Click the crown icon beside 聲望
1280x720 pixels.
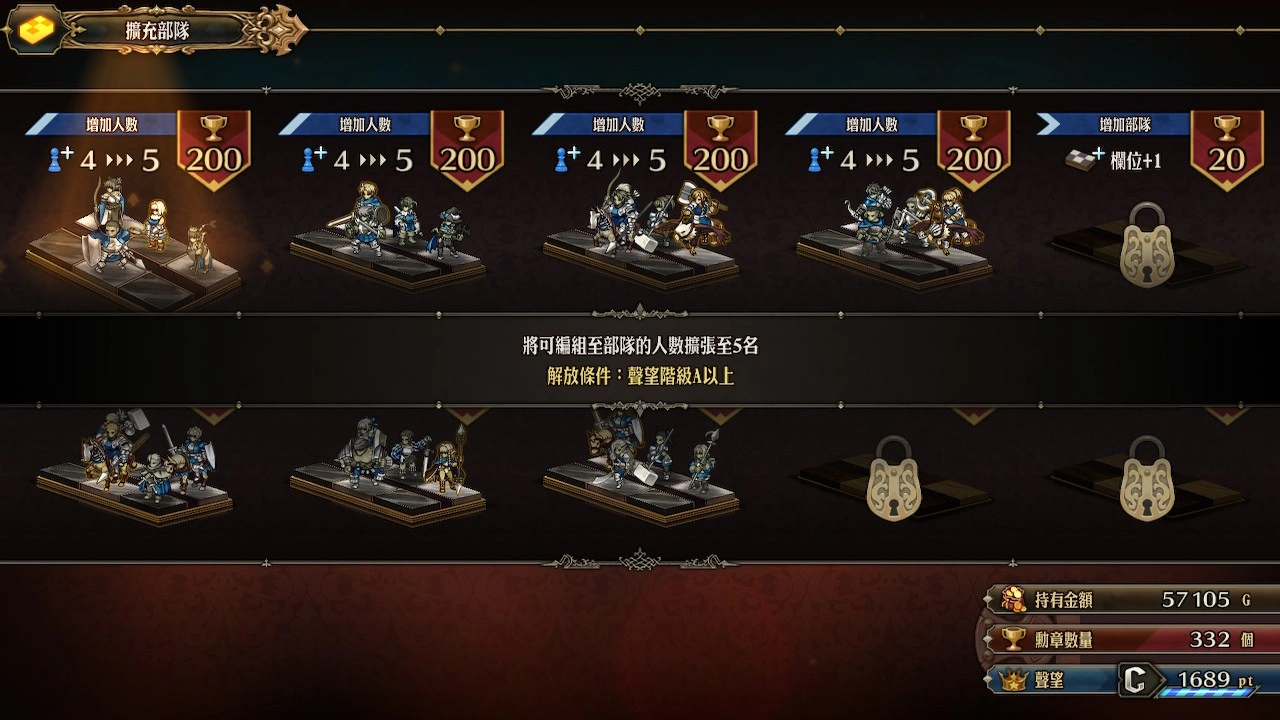click(x=1014, y=681)
